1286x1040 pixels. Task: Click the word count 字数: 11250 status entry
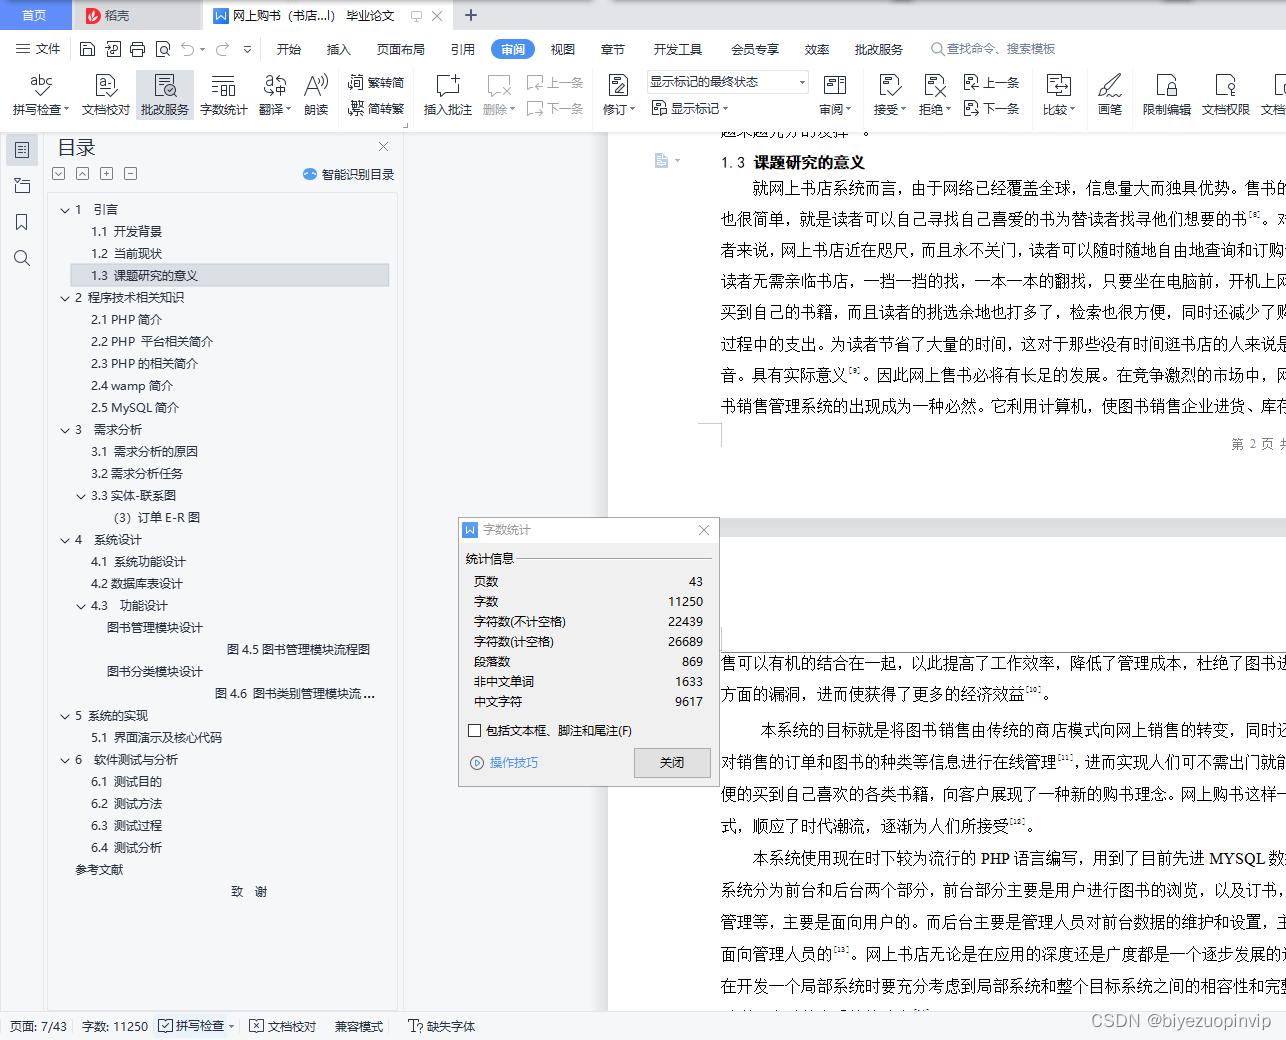click(115, 1026)
